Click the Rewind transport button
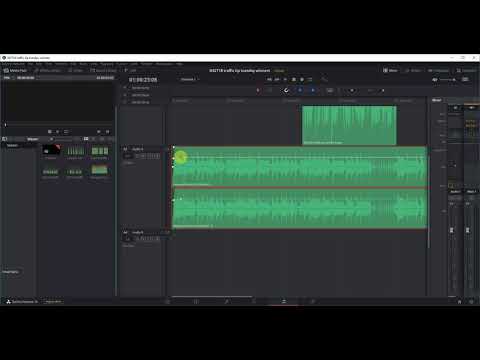The image size is (480, 360). pos(269,79)
